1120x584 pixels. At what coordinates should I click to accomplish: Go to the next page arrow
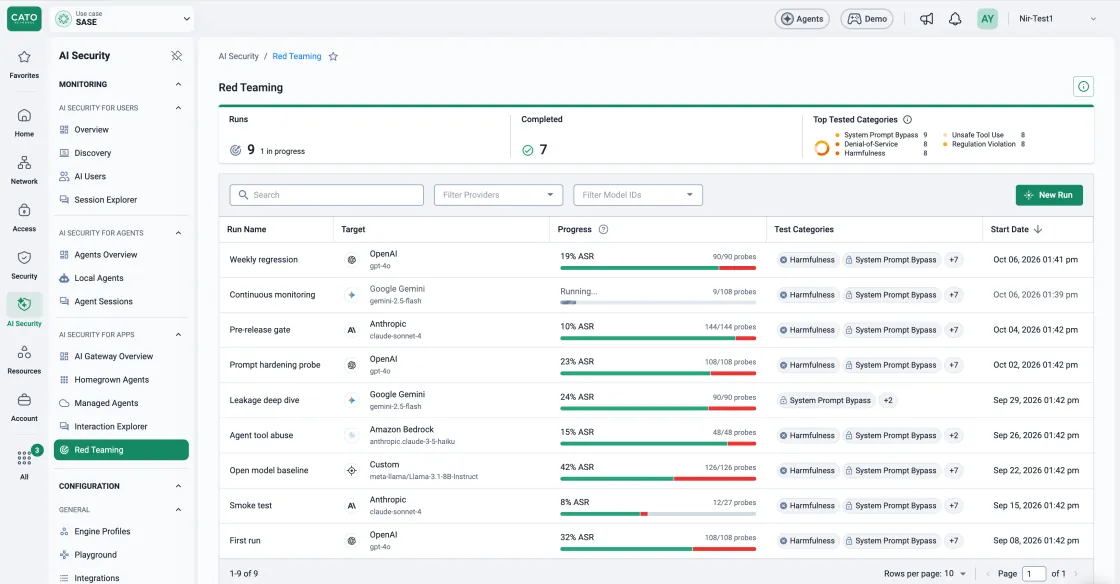coord(1076,574)
